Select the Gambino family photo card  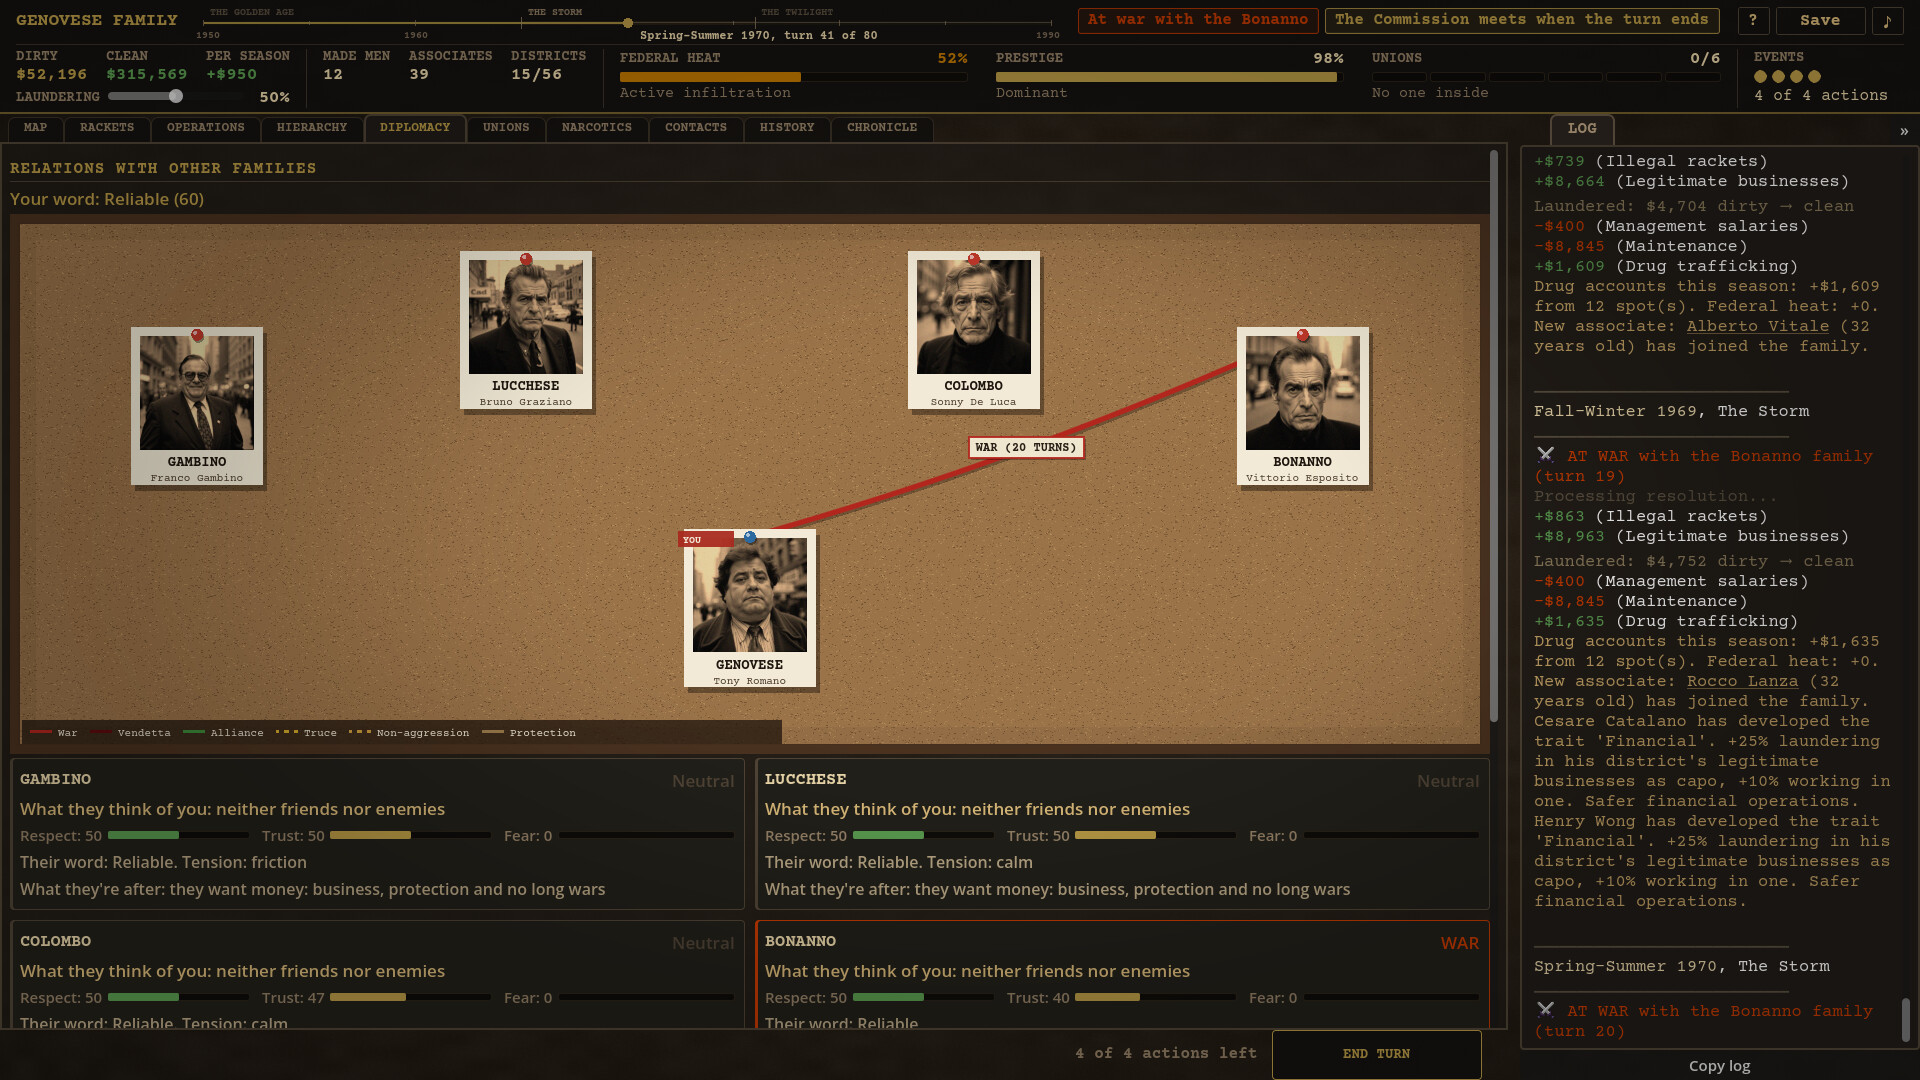(x=197, y=406)
